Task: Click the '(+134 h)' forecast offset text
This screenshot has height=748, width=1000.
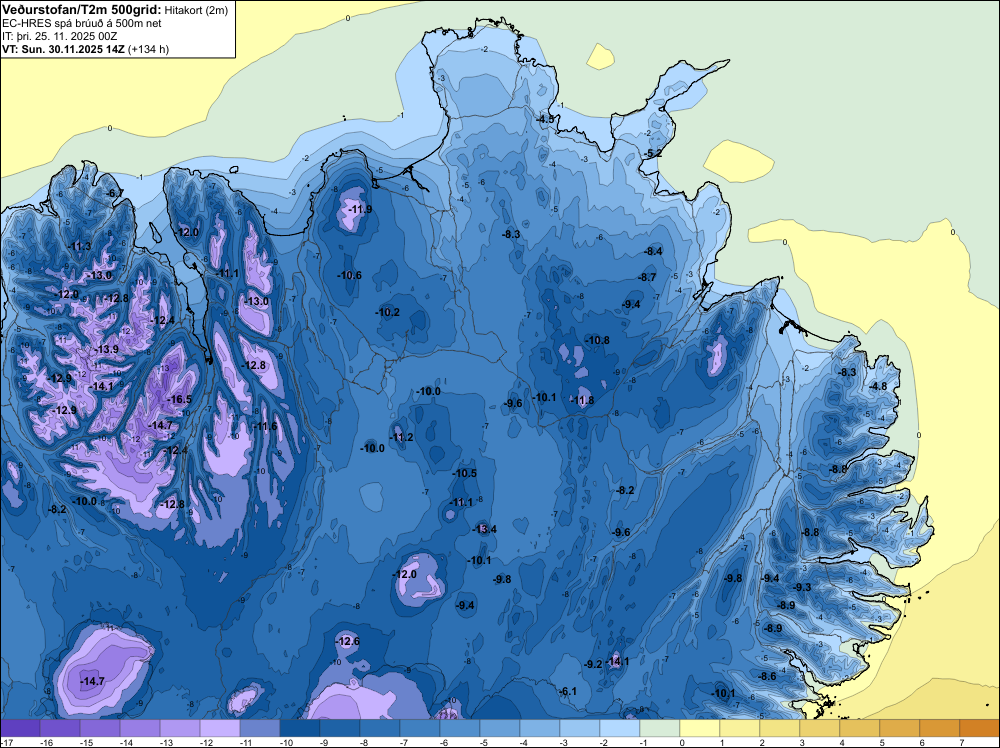Action: pos(149,49)
